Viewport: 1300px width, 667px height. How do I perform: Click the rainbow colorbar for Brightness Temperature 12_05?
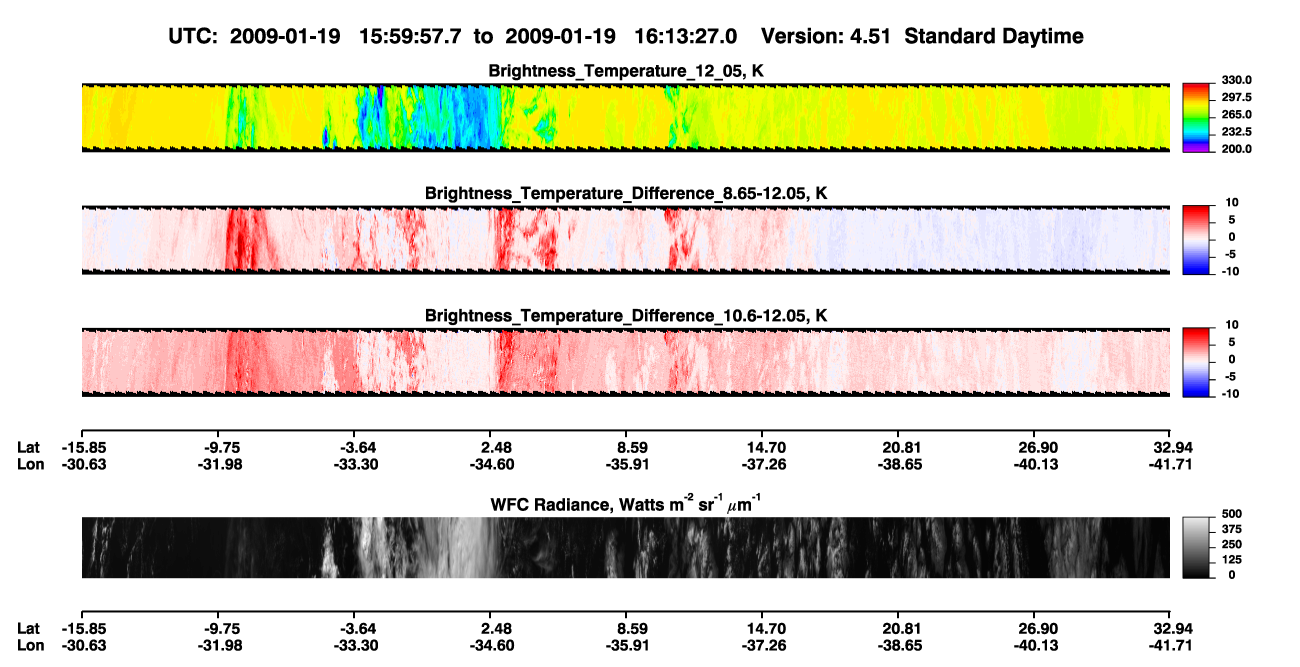coord(1196,117)
